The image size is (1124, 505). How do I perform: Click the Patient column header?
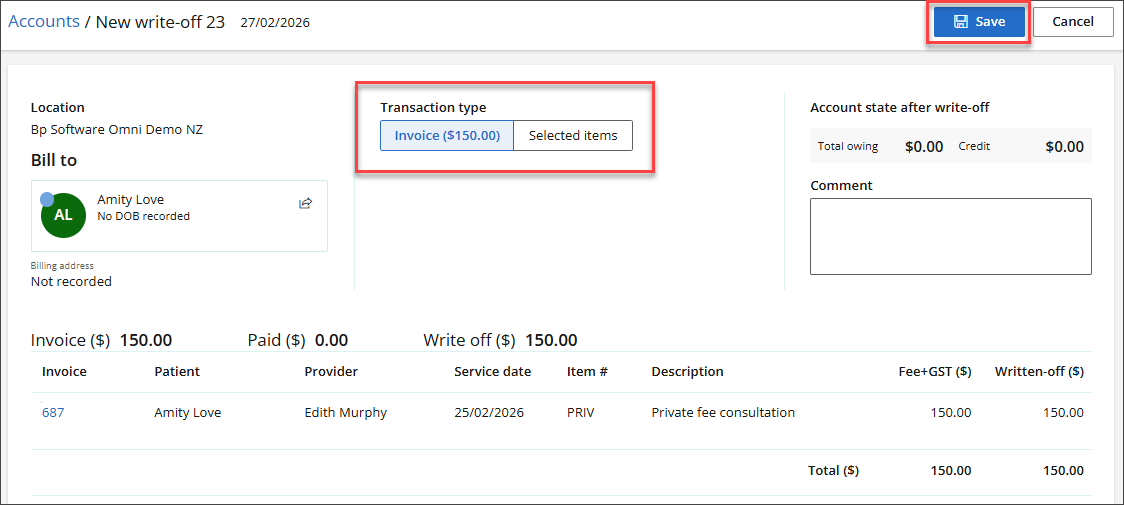(177, 371)
